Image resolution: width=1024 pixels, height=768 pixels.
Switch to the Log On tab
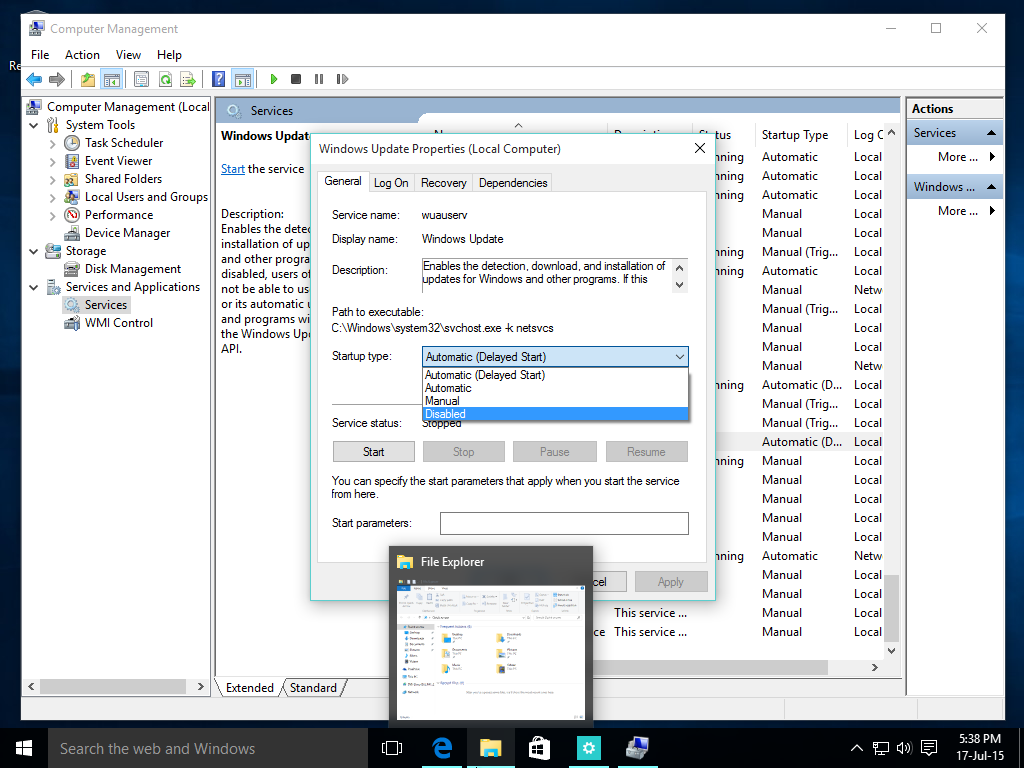click(391, 183)
